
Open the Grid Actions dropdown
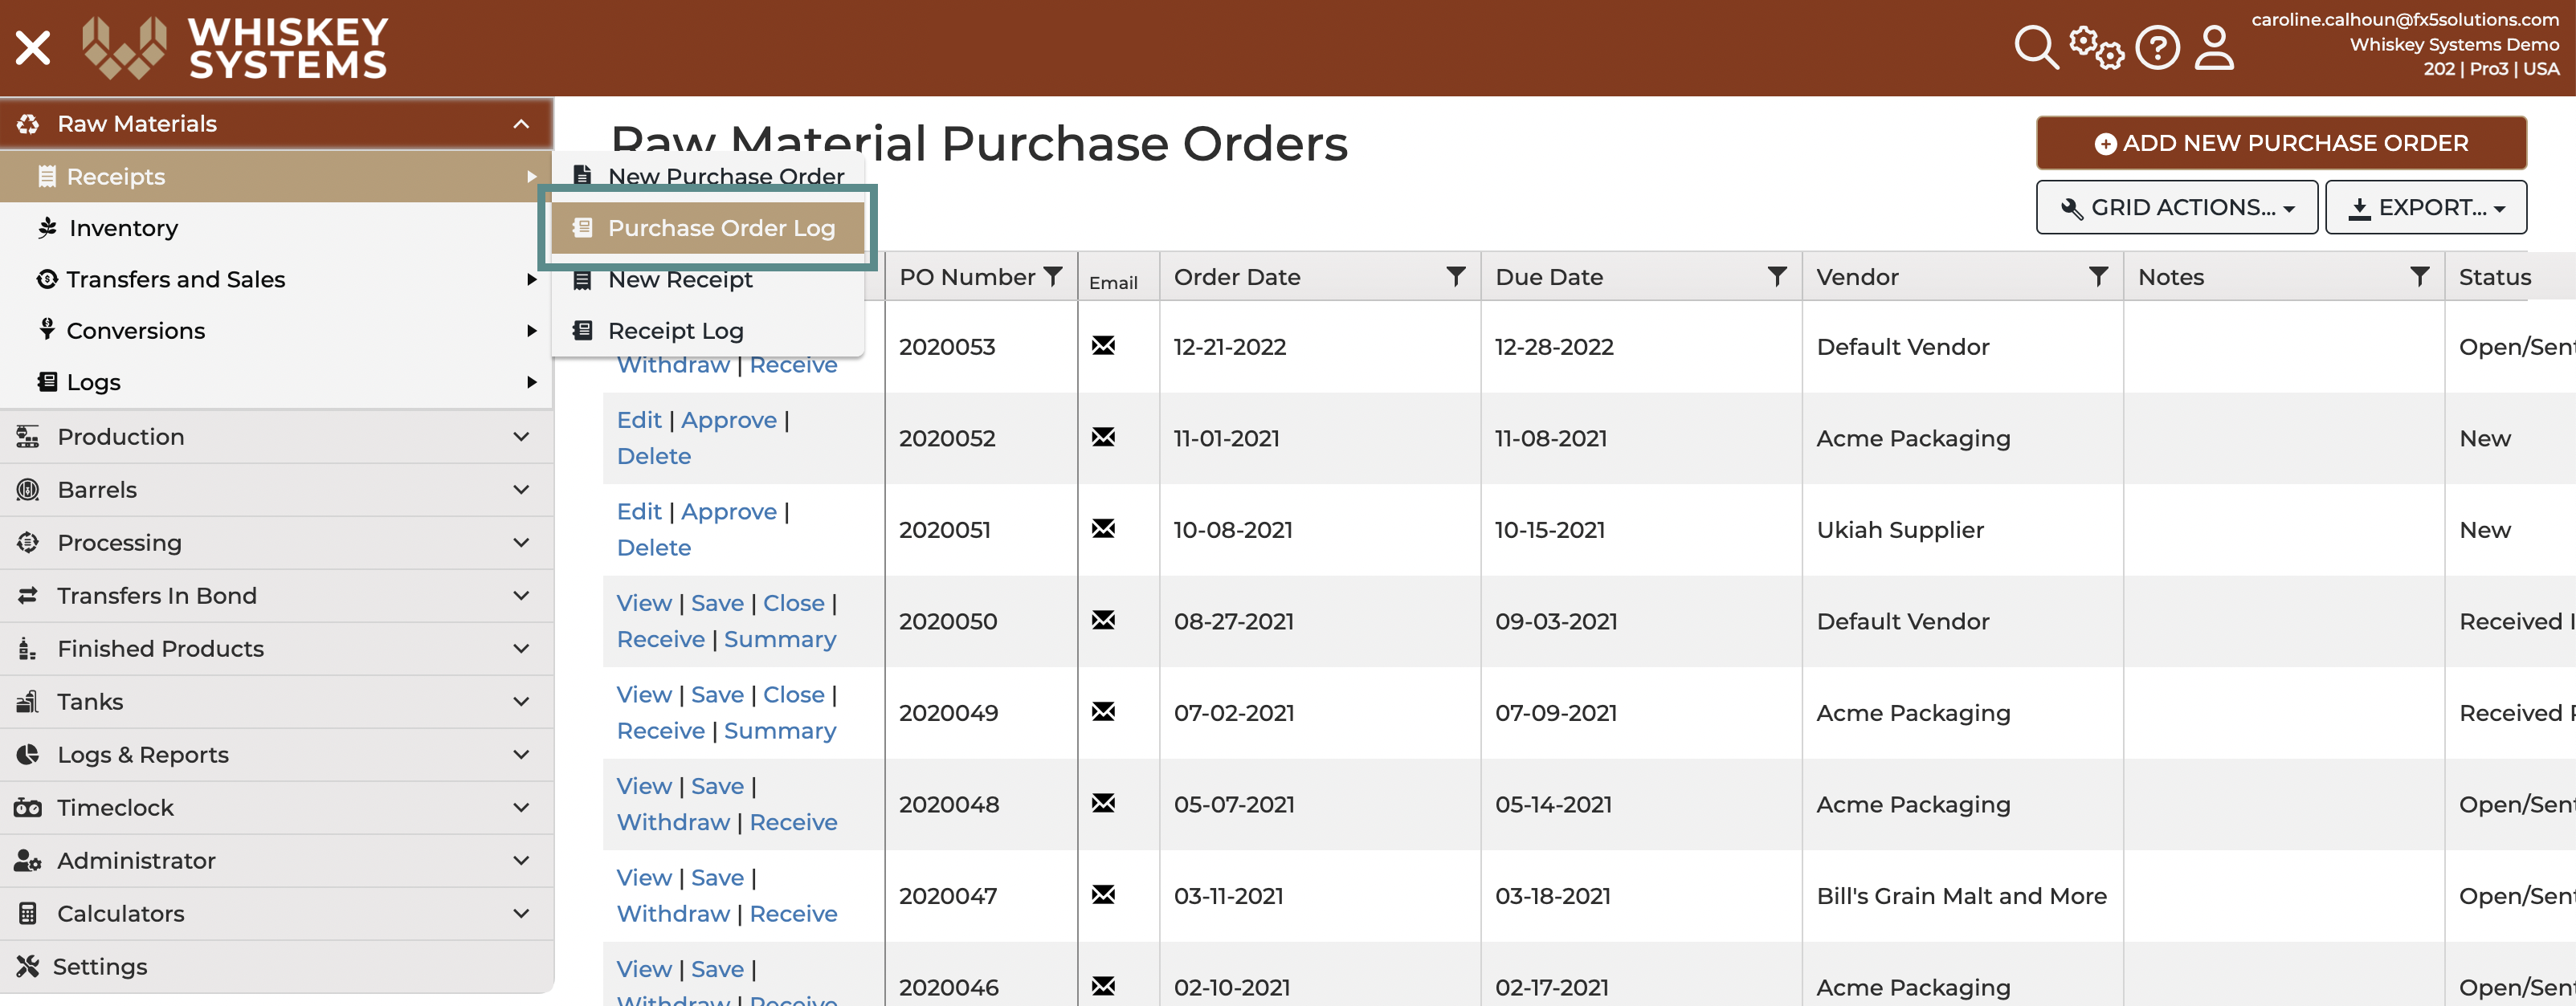click(x=2176, y=207)
